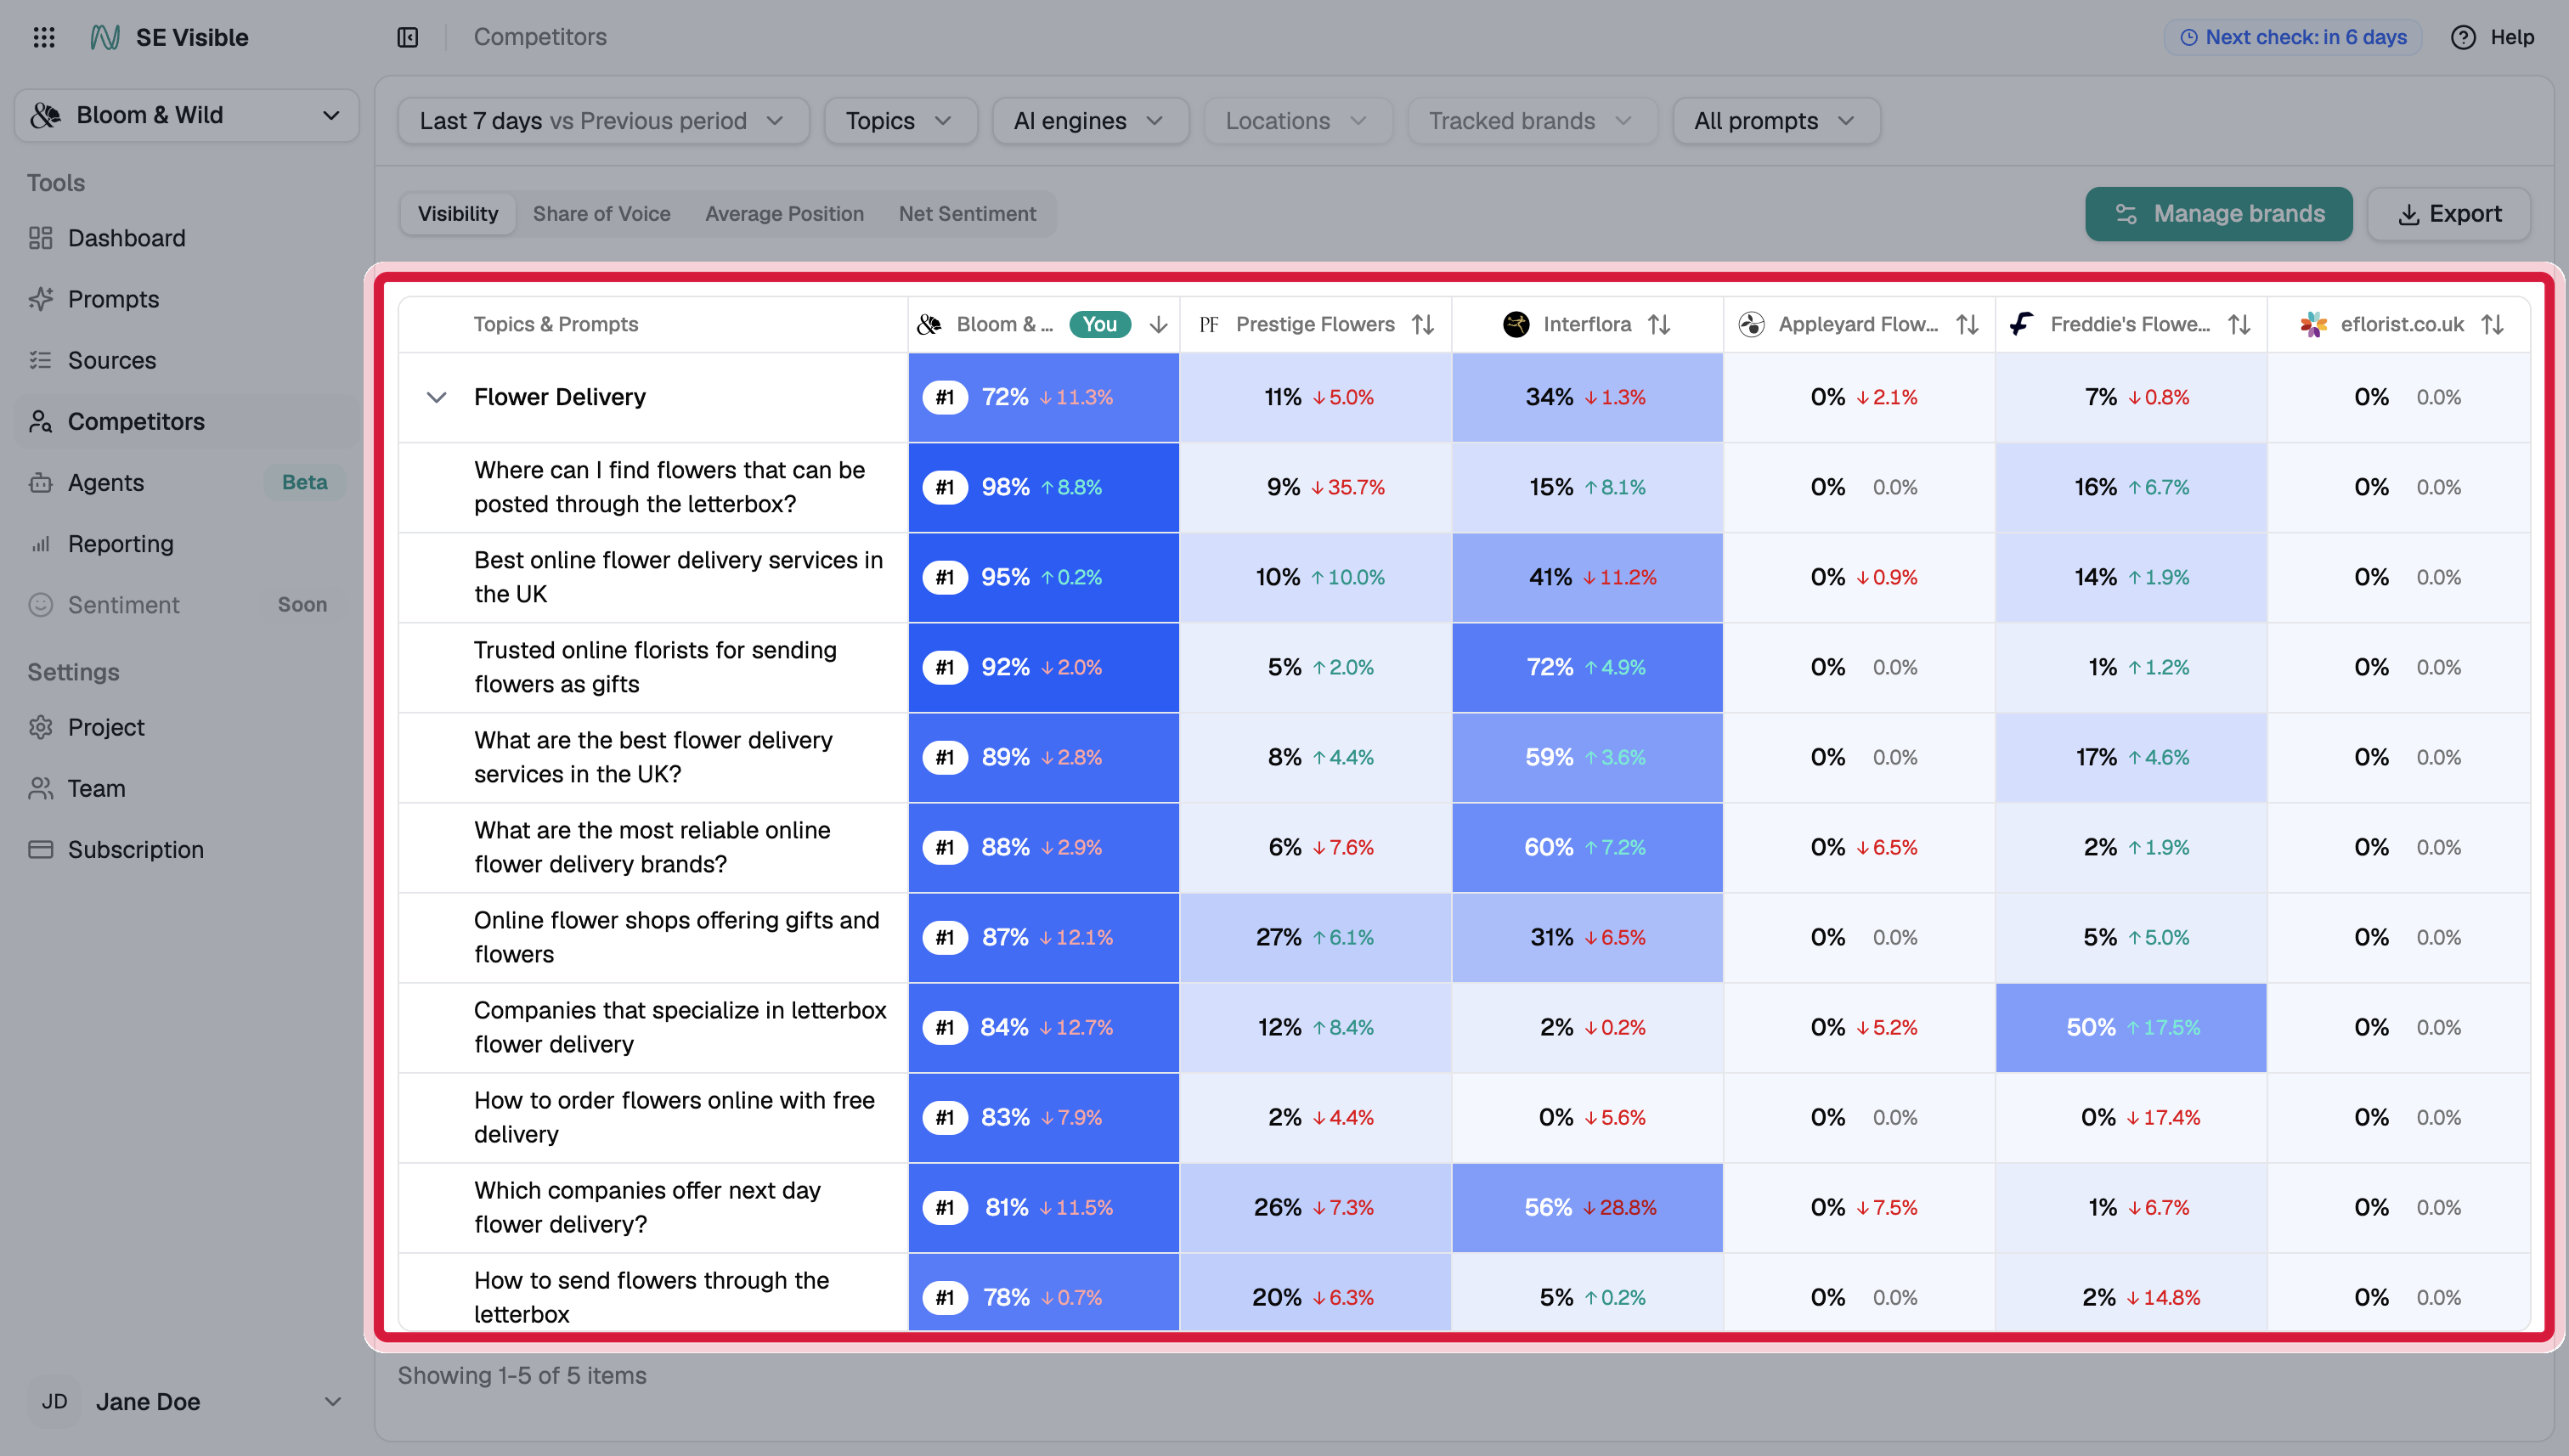Click the Sources list icon
This screenshot has width=2569, height=1456.
point(41,360)
